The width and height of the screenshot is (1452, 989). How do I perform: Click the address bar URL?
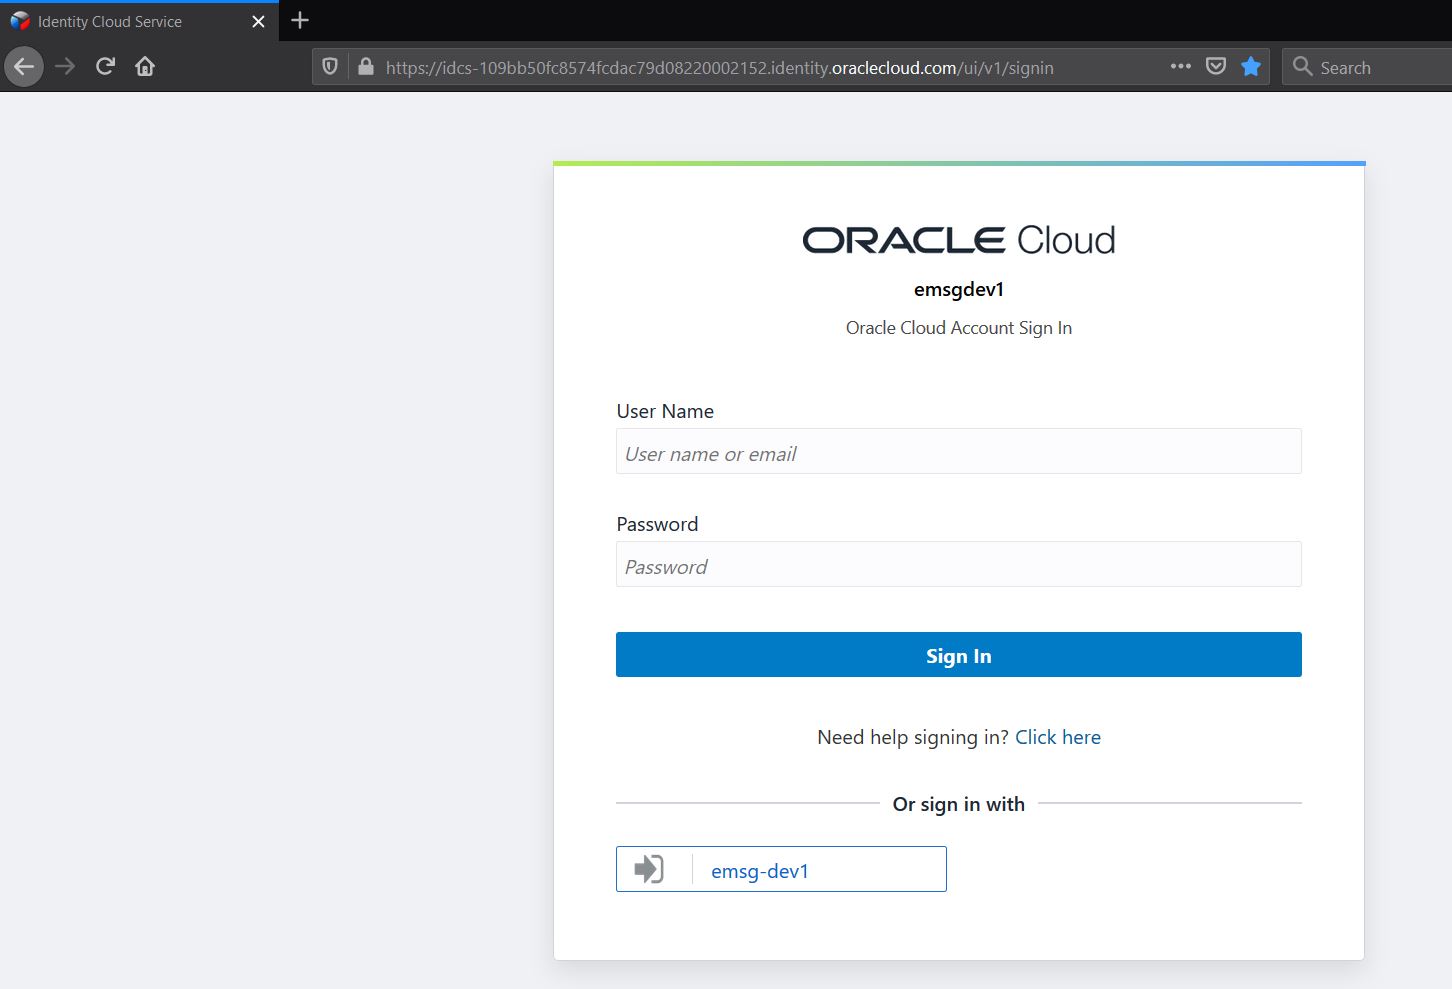click(x=720, y=67)
